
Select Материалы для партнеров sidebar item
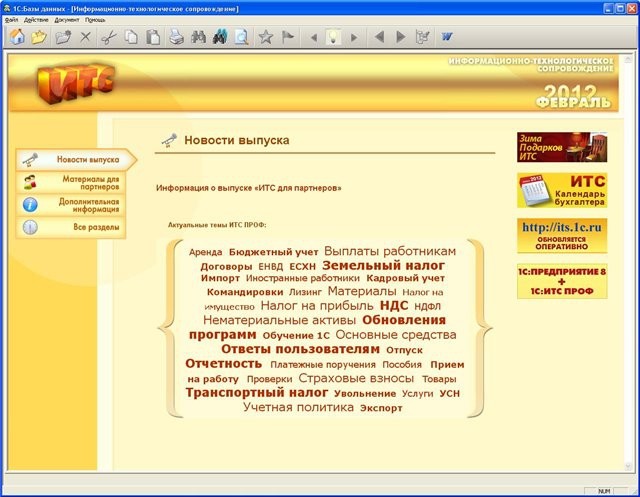(x=71, y=183)
